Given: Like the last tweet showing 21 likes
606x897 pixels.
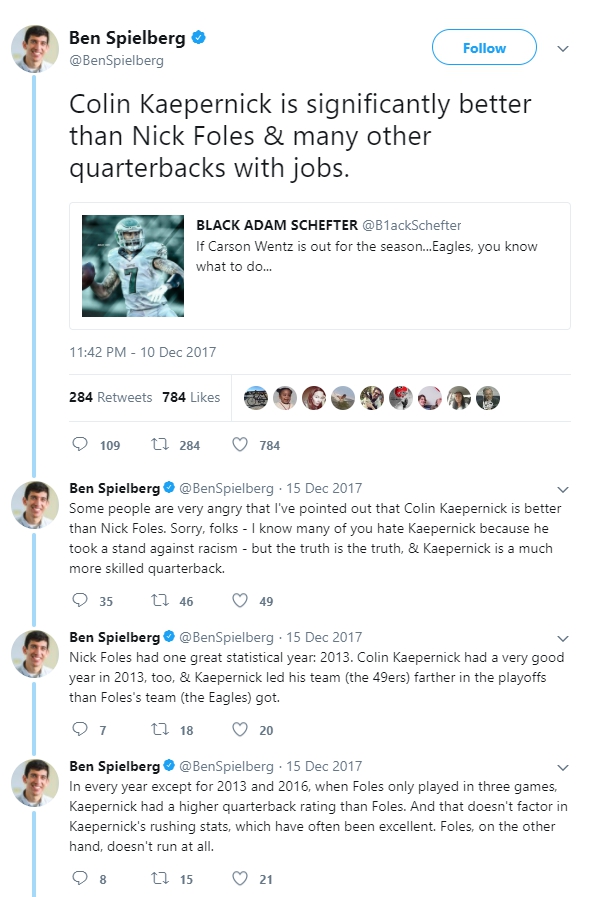Looking at the screenshot, I should [x=240, y=878].
